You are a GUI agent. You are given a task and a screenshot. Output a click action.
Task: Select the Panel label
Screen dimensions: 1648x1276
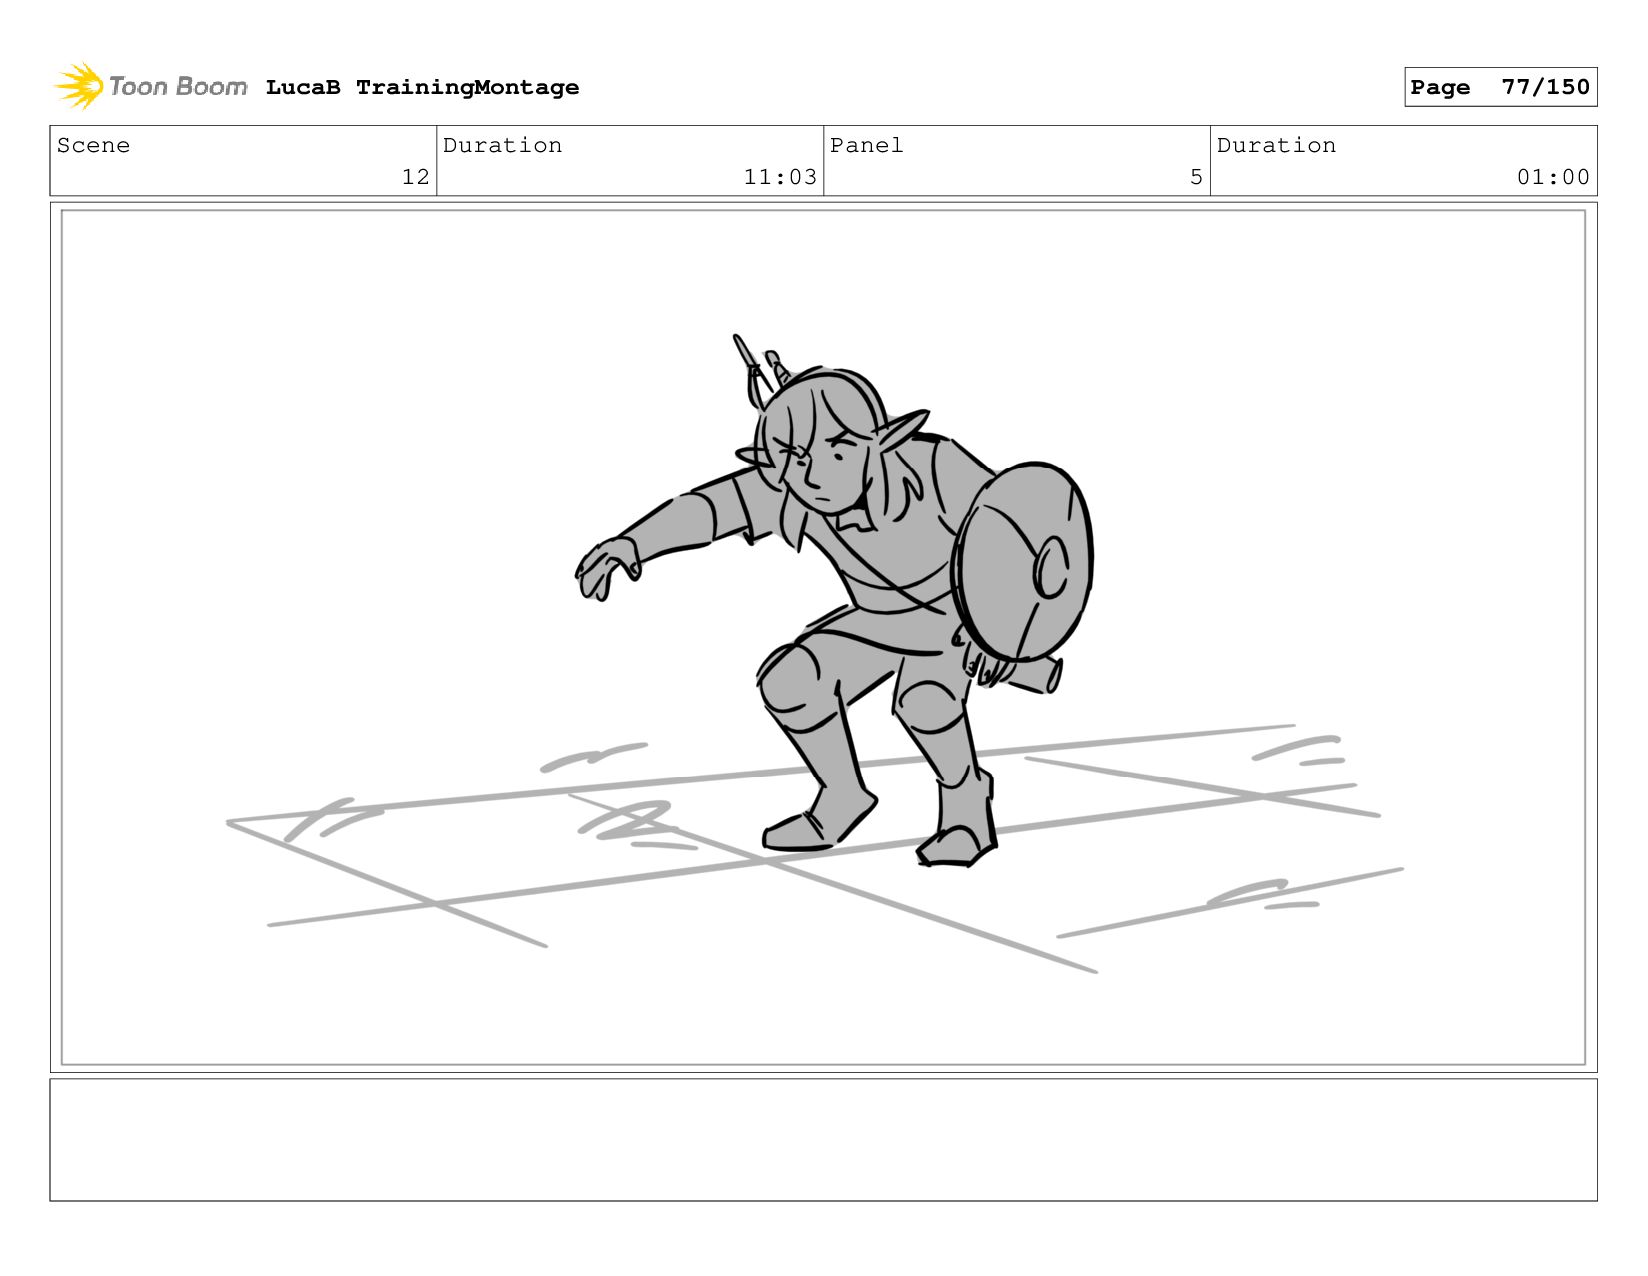(866, 145)
